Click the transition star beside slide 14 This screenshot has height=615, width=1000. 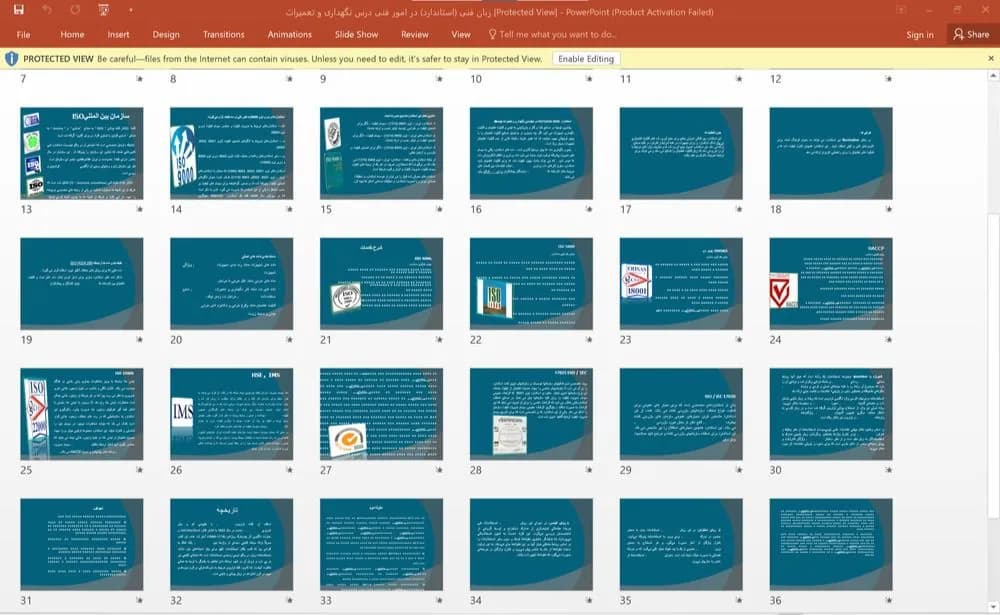click(x=289, y=209)
